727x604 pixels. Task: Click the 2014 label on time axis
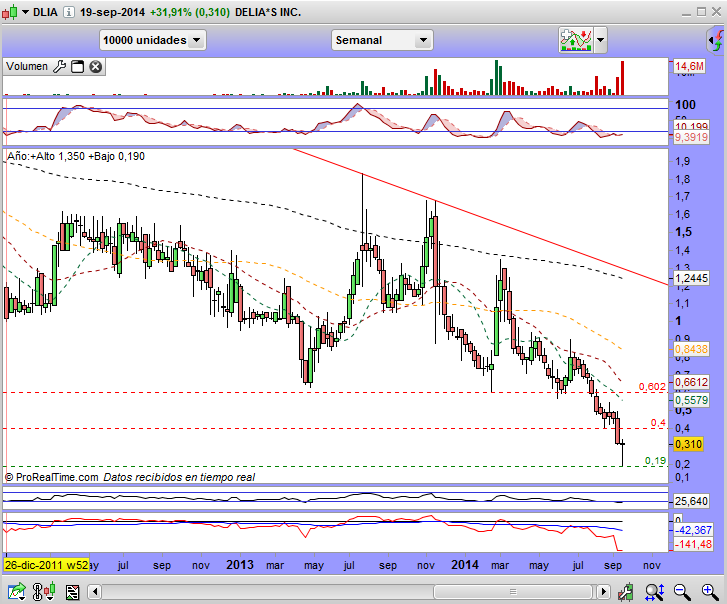pyautogui.click(x=465, y=565)
